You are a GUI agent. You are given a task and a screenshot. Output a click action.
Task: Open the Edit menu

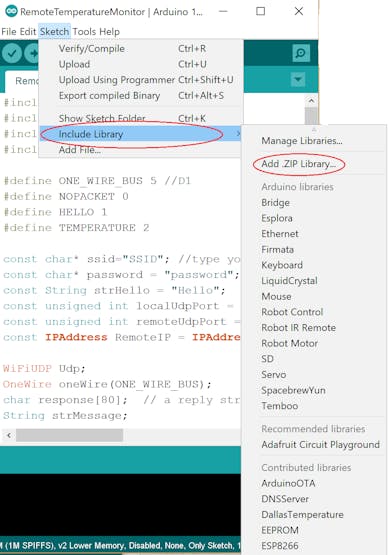(x=28, y=32)
